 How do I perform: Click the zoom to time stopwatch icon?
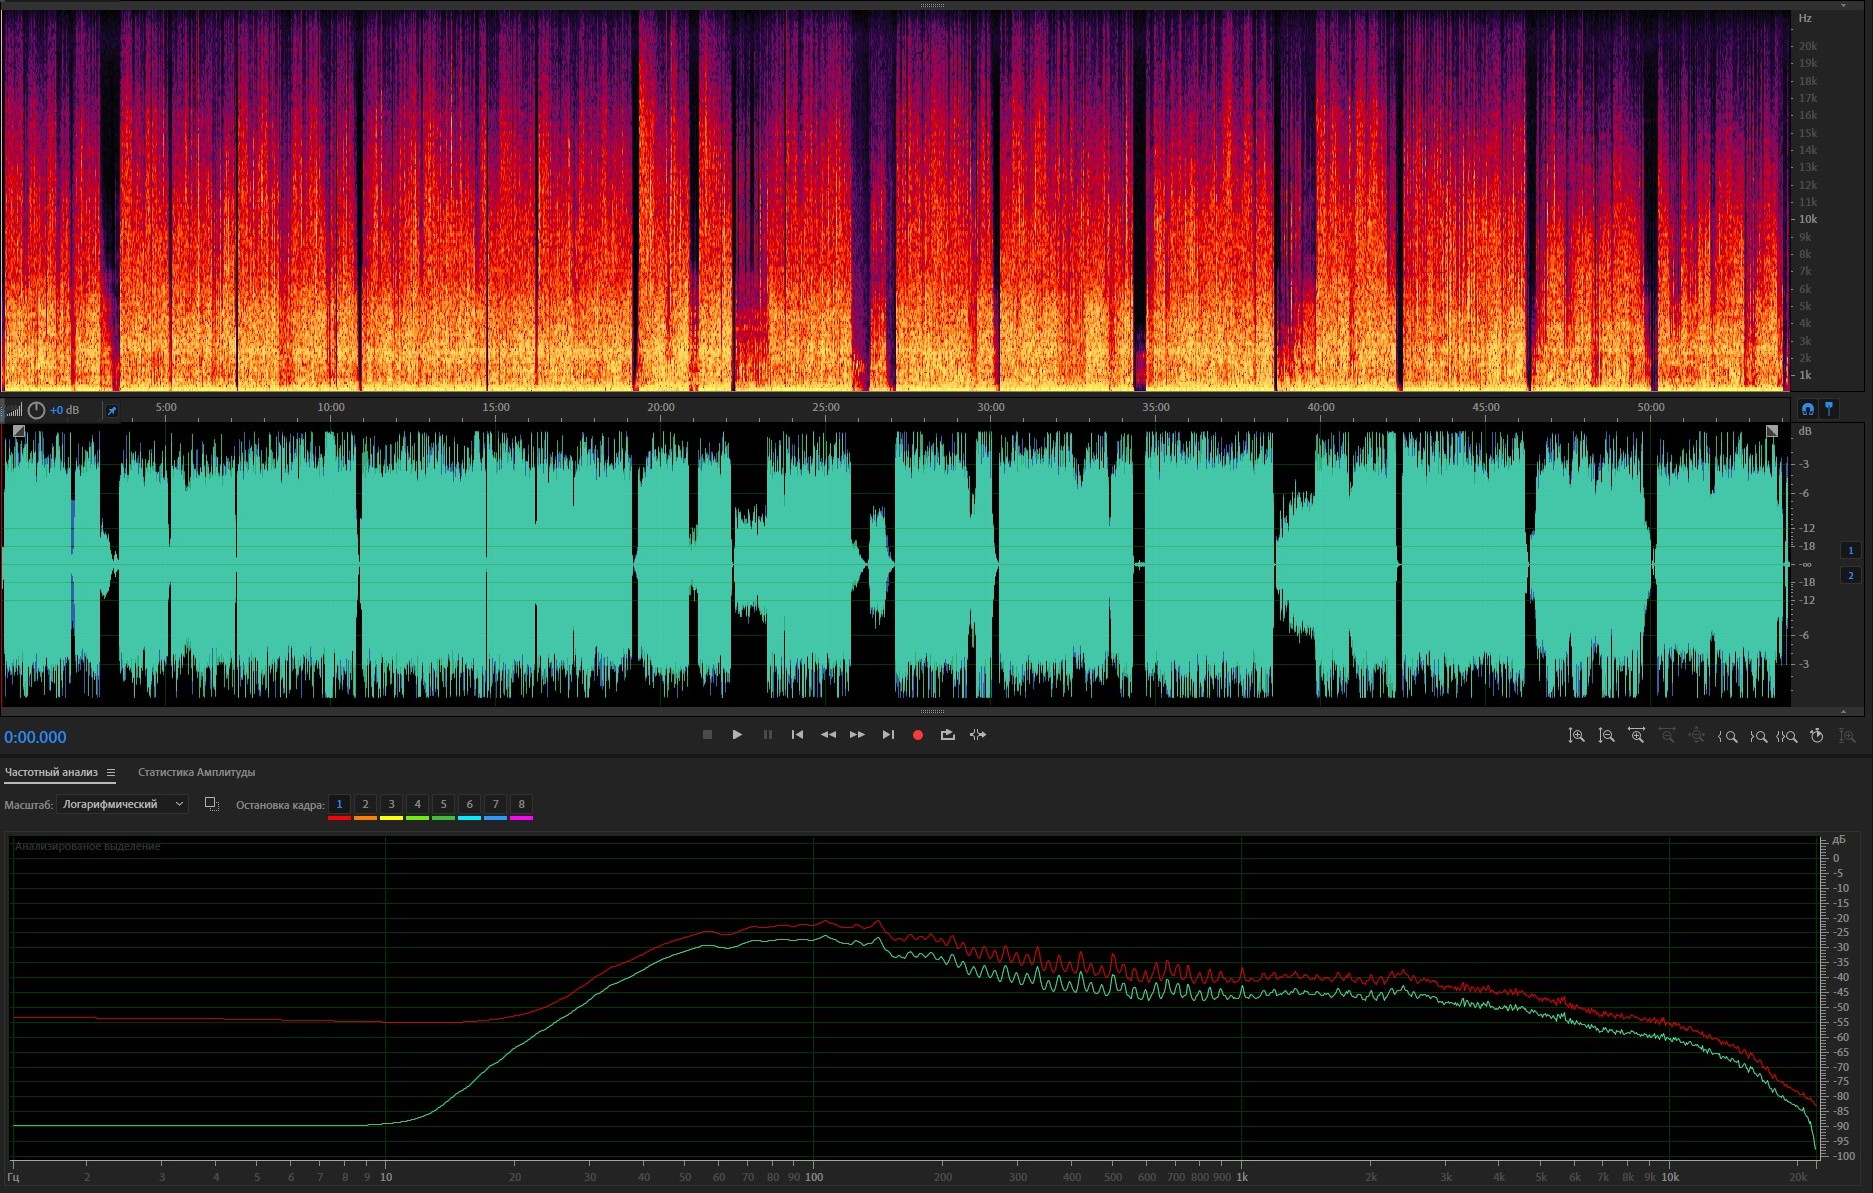1817,736
